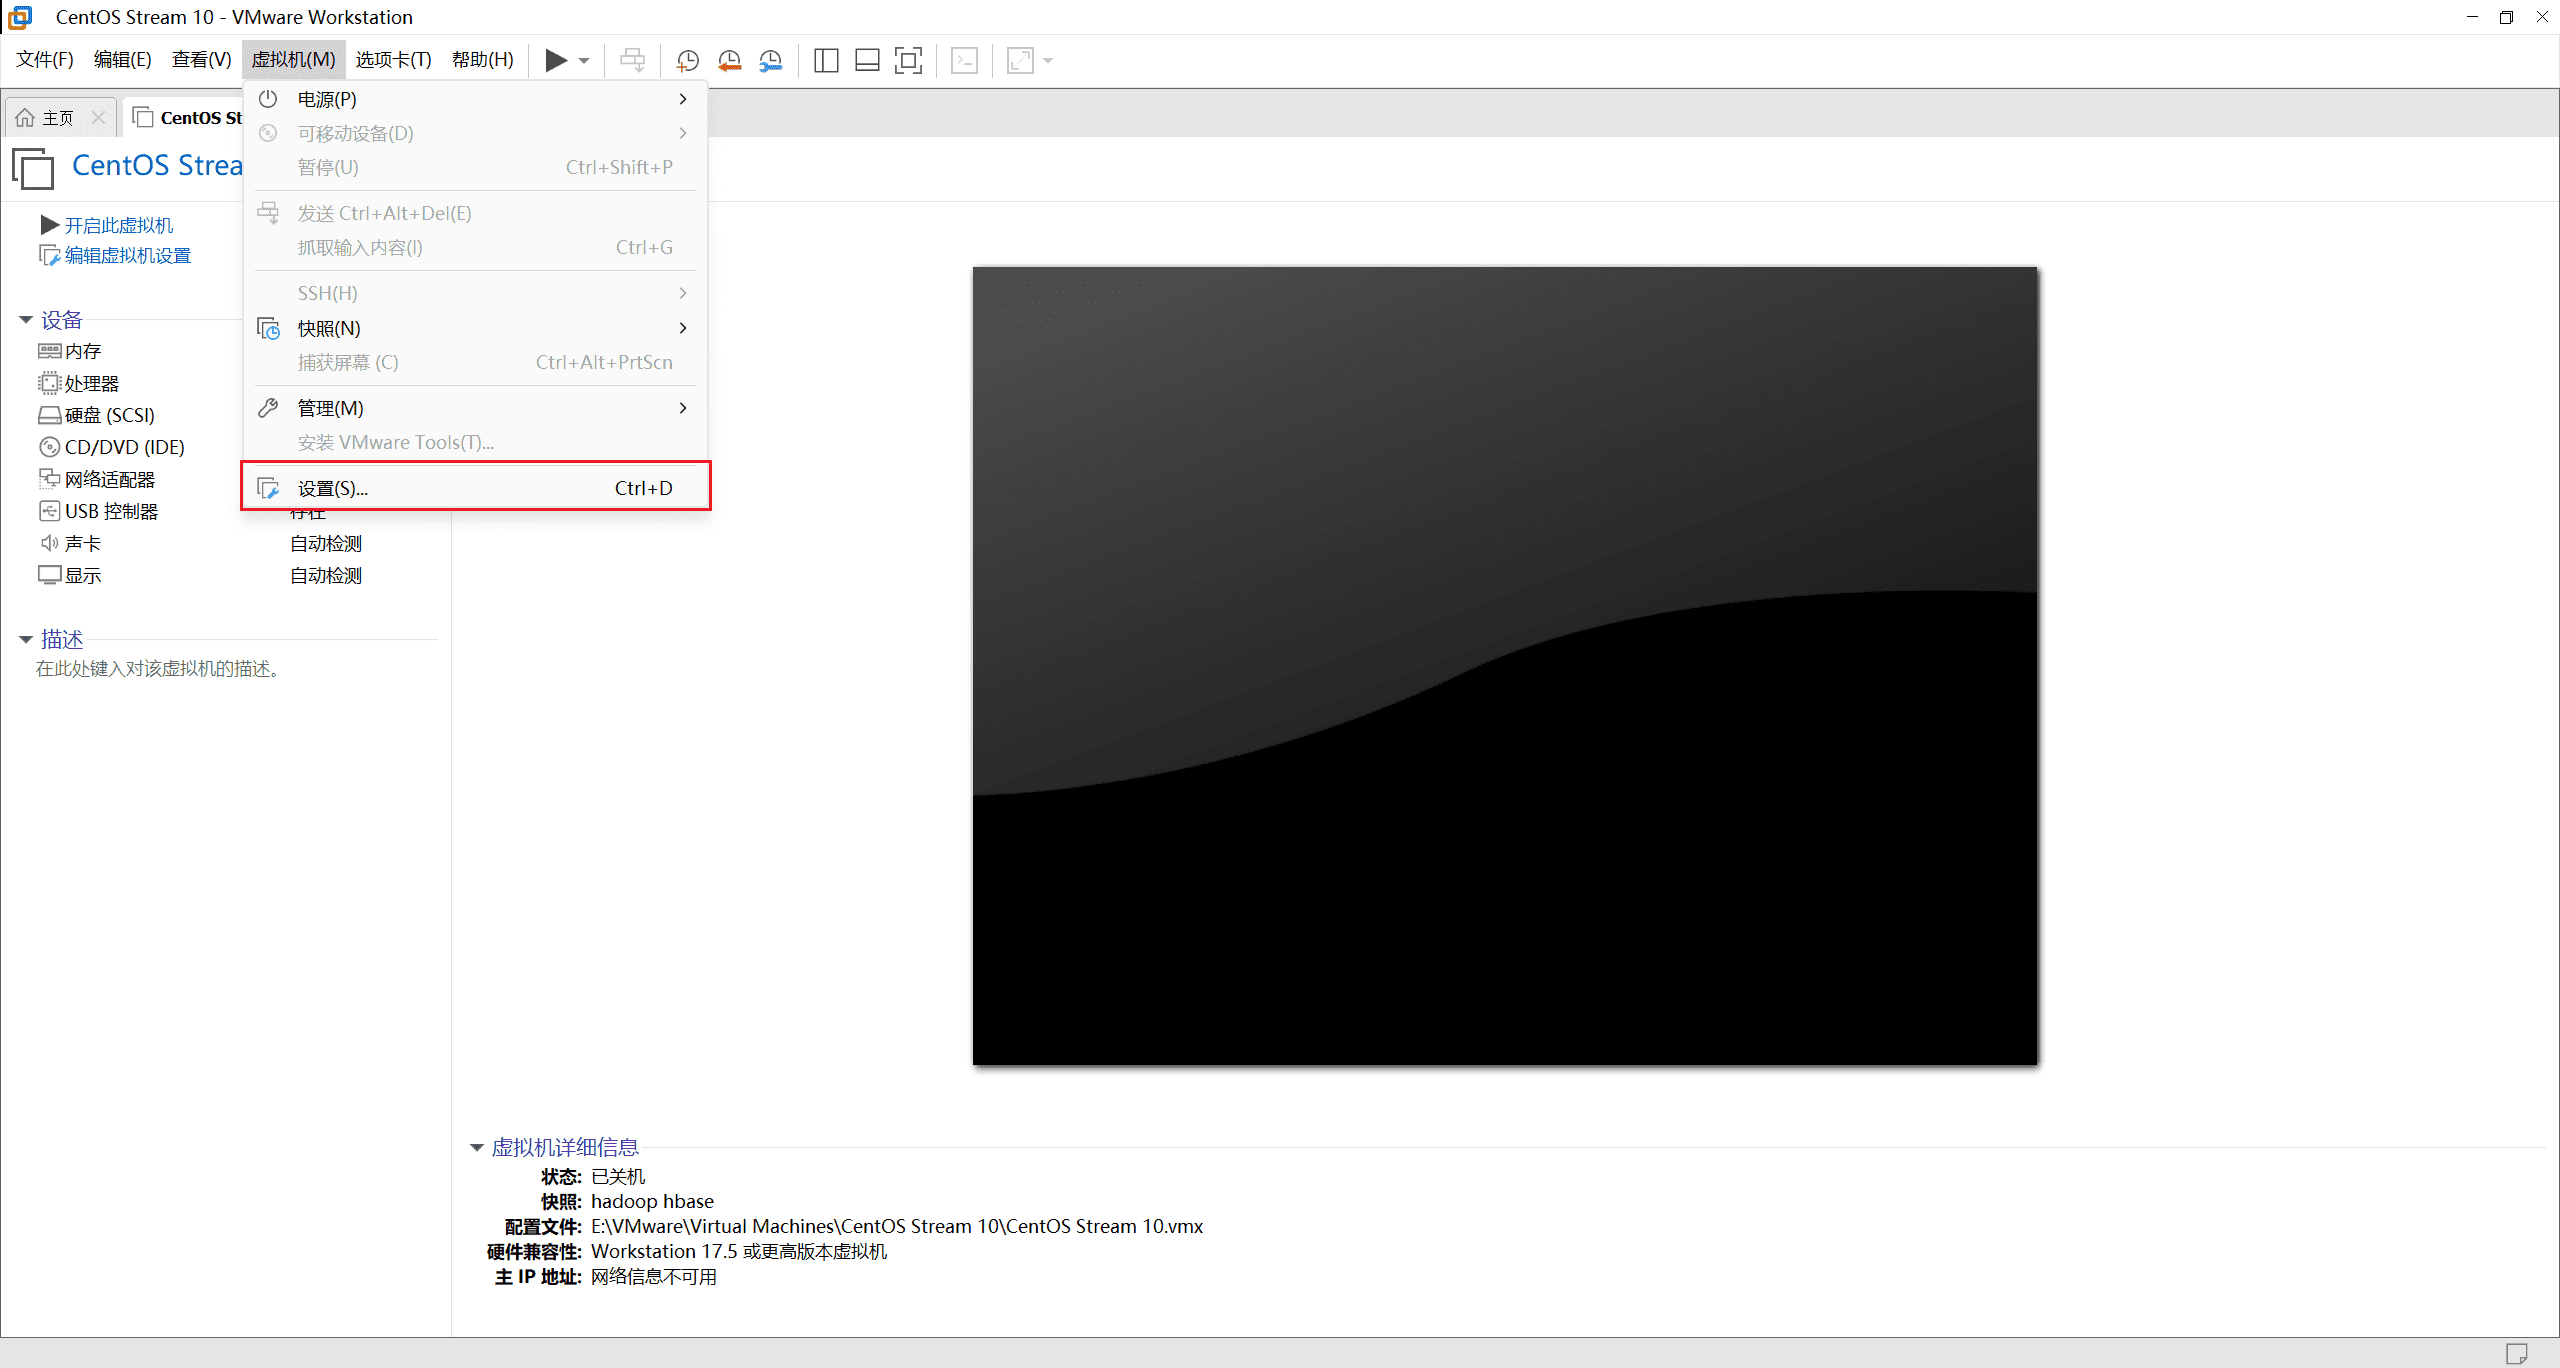Viewport: 2560px width, 1368px height.
Task: Open the 文件(F) menu
Action: tap(45, 60)
